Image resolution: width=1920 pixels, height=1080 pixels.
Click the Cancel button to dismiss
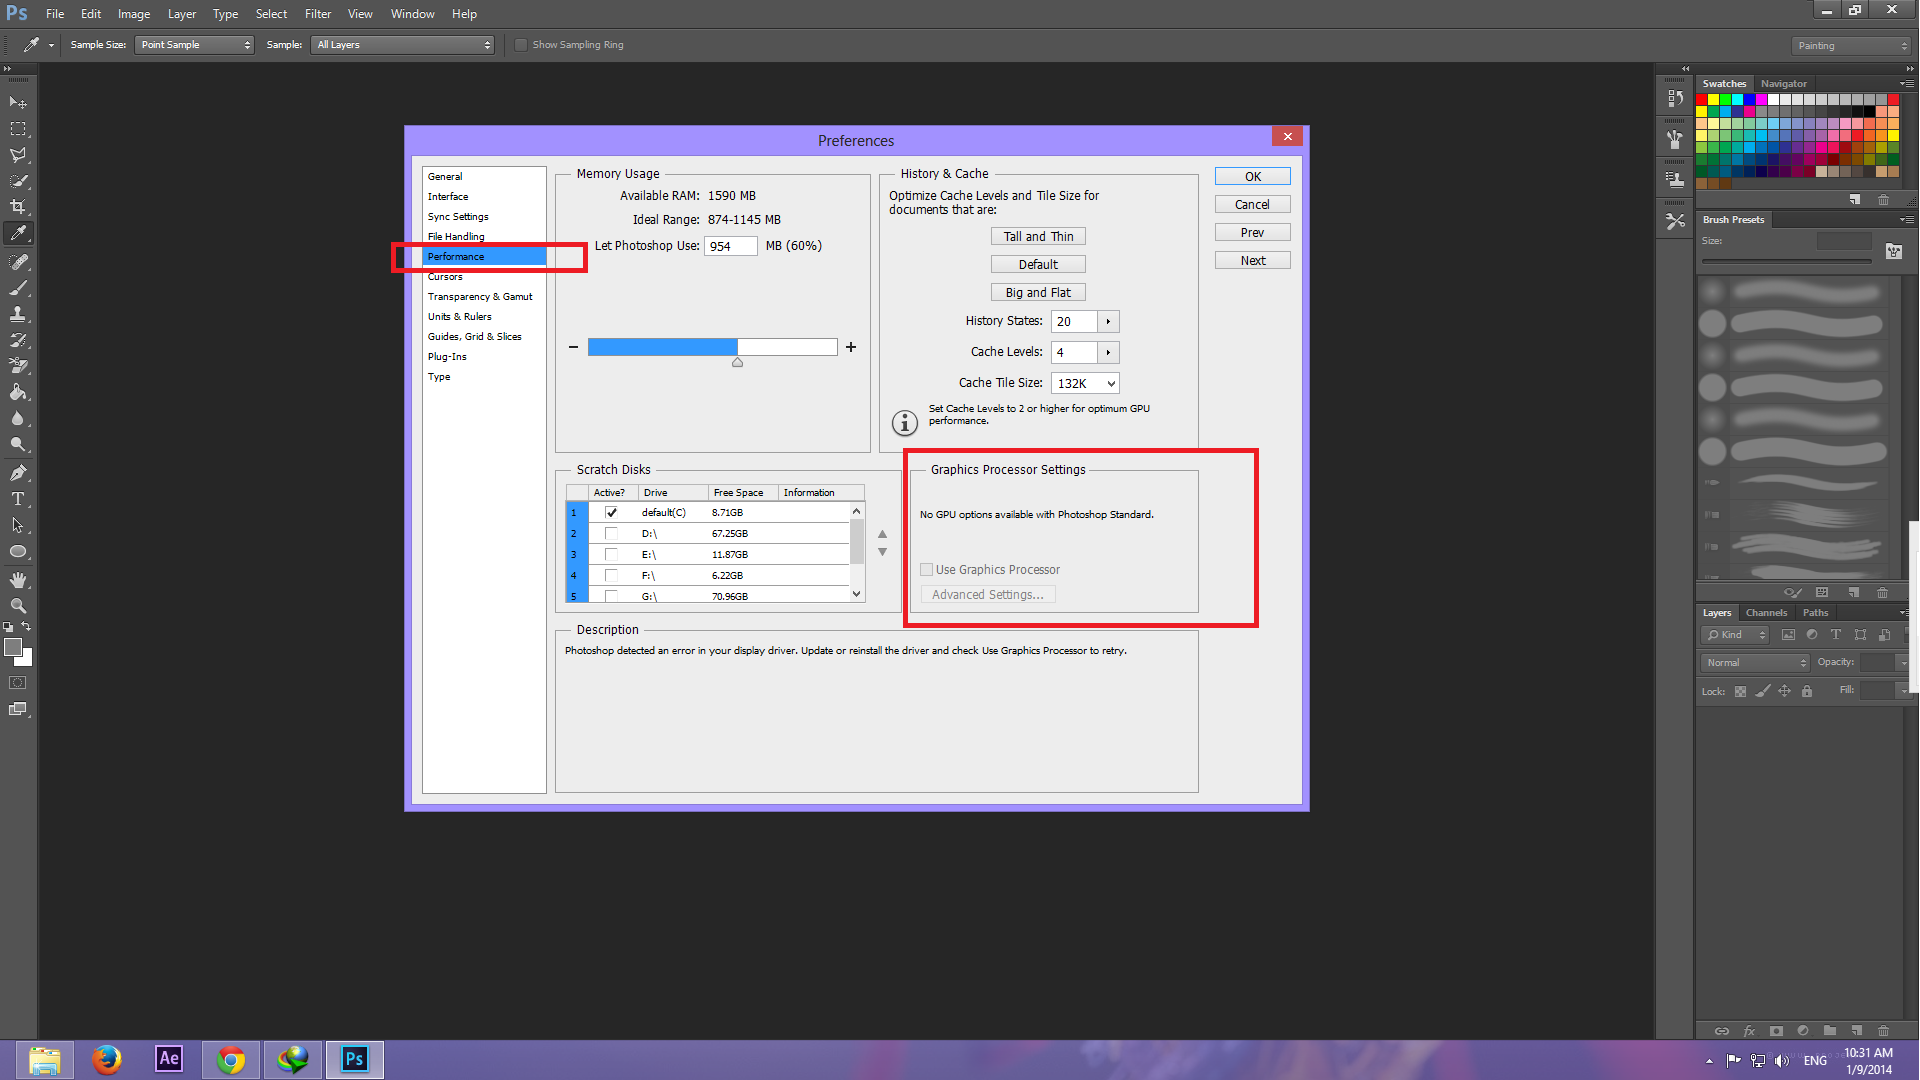click(1251, 204)
